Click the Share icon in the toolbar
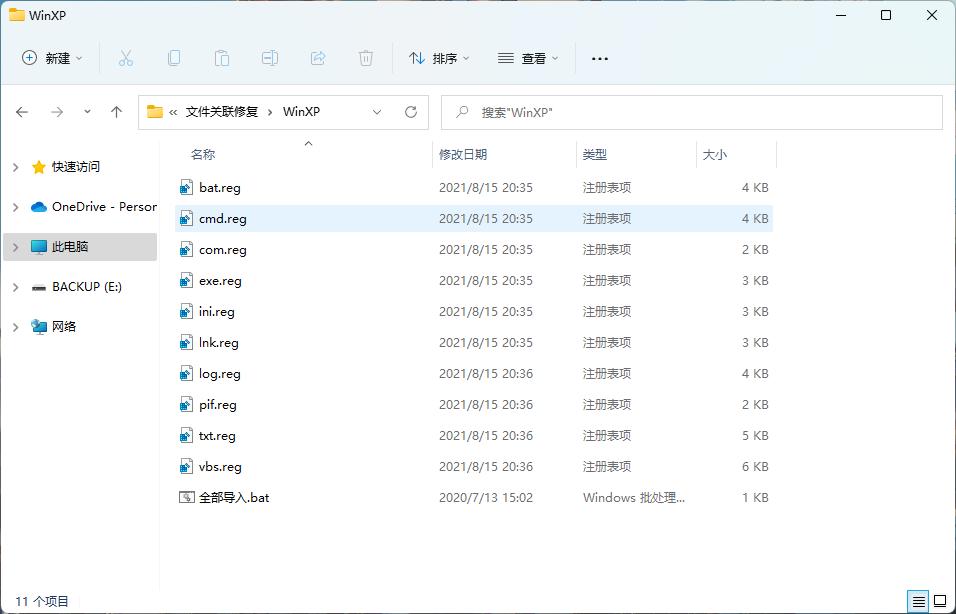This screenshot has height=614, width=956. coord(318,58)
